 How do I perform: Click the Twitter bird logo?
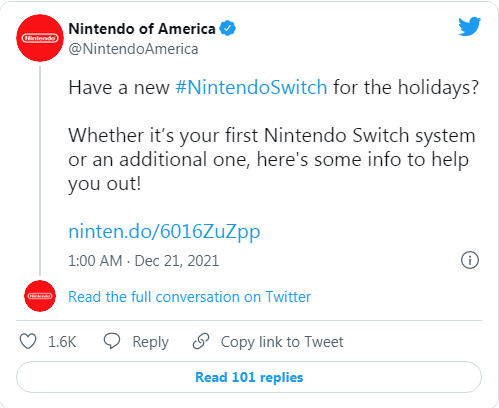pyautogui.click(x=469, y=26)
